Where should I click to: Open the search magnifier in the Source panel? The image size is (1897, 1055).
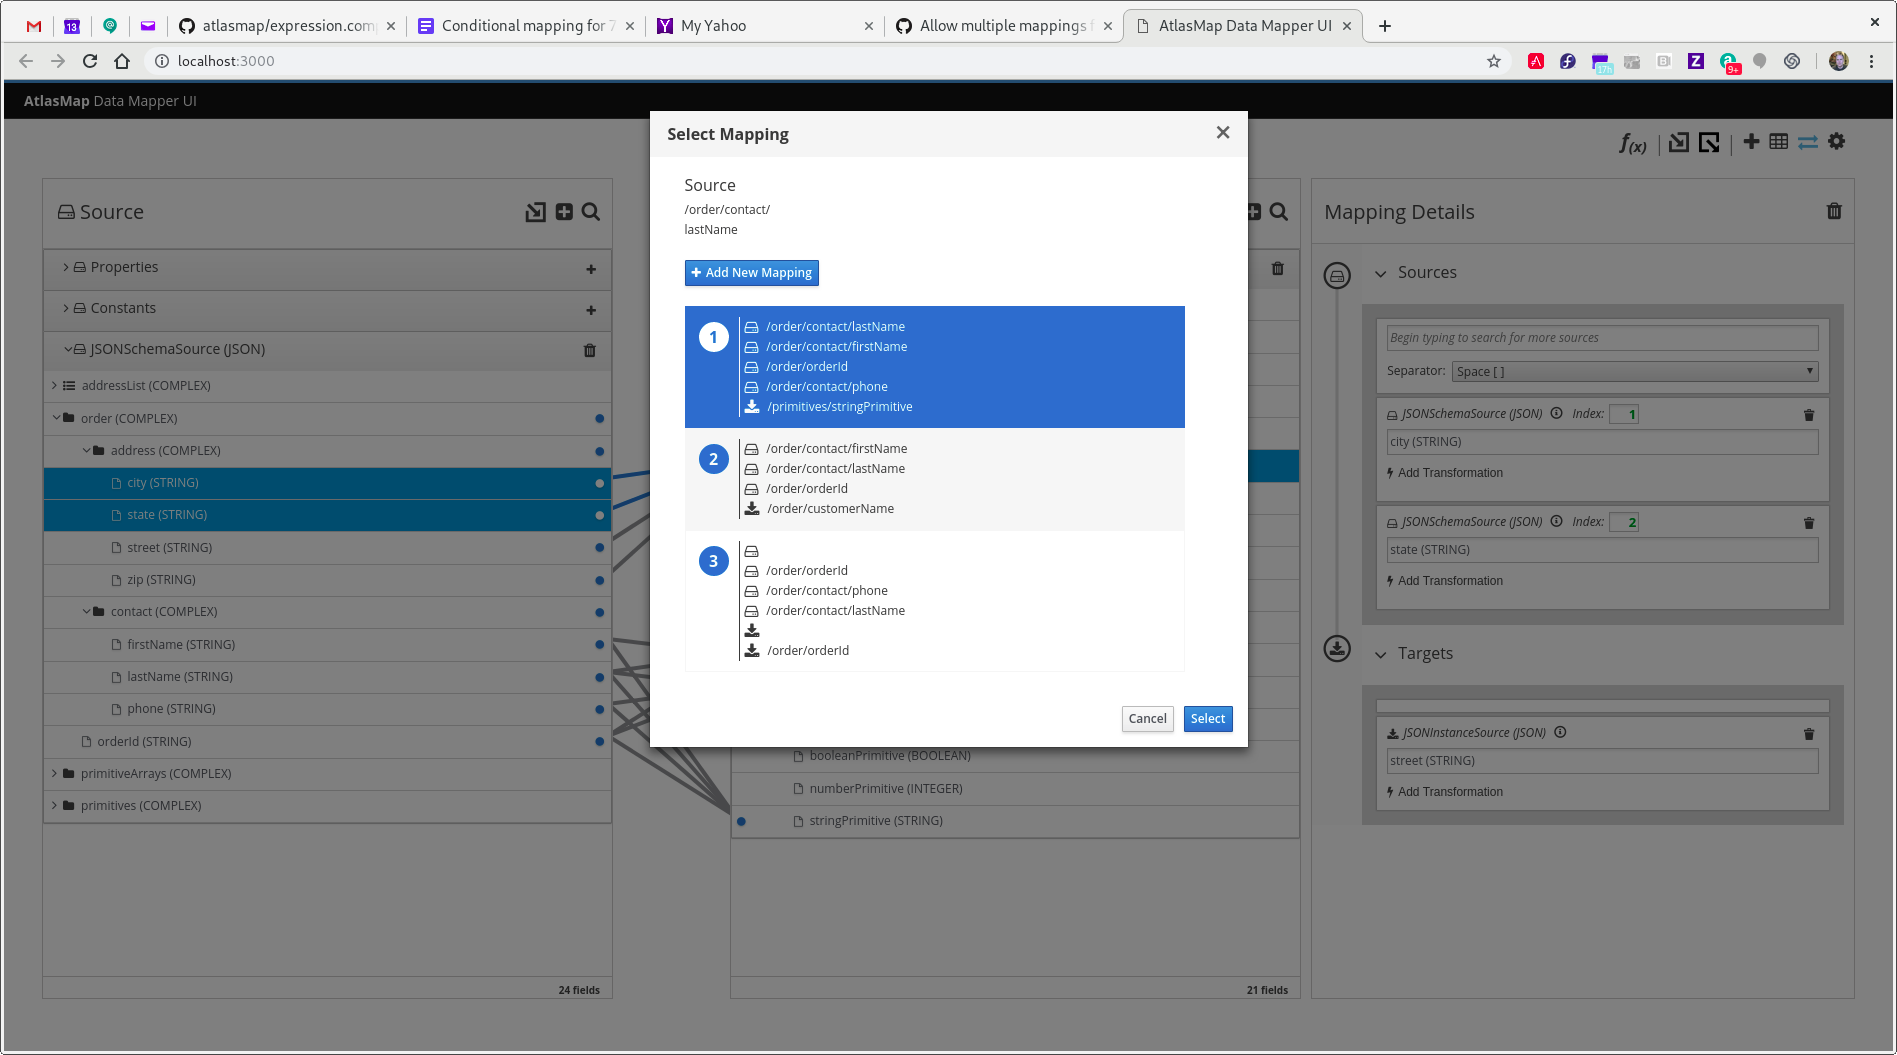coord(590,212)
